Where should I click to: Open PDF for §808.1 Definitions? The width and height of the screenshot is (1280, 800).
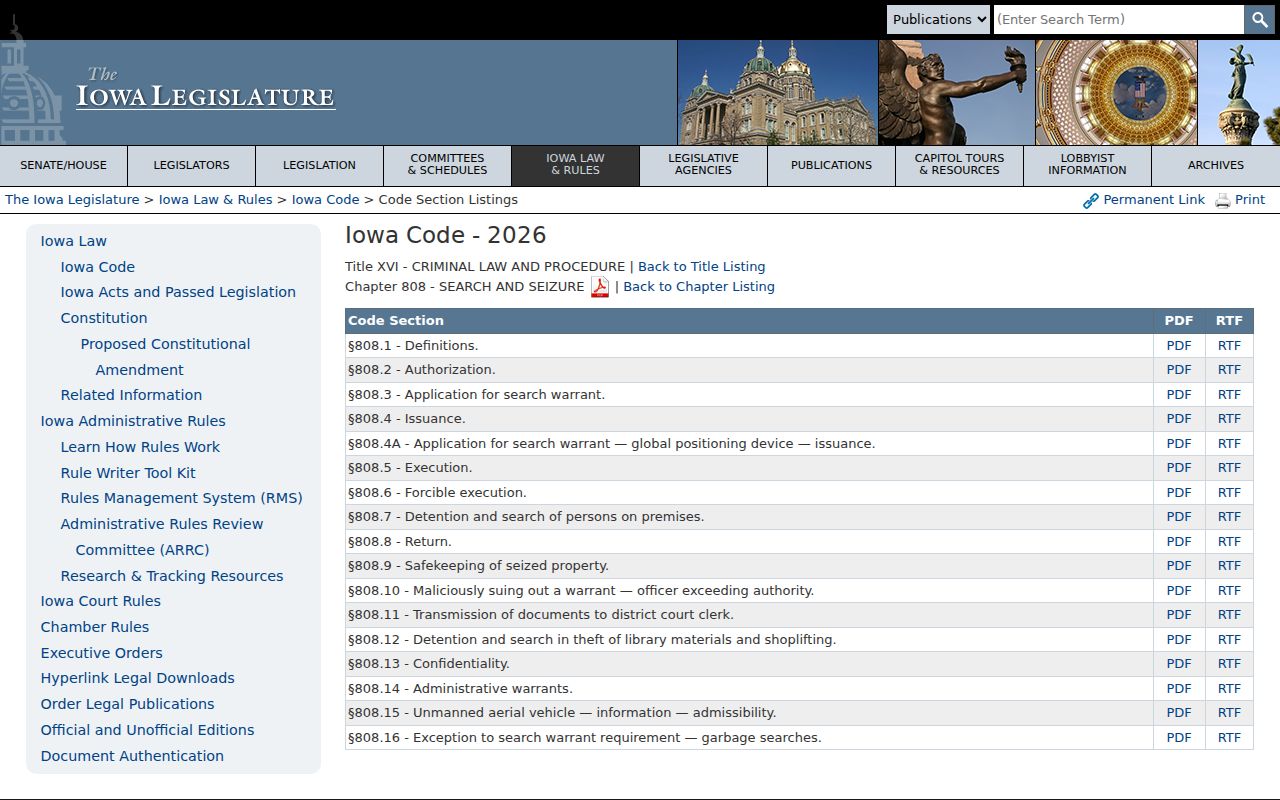click(x=1179, y=346)
